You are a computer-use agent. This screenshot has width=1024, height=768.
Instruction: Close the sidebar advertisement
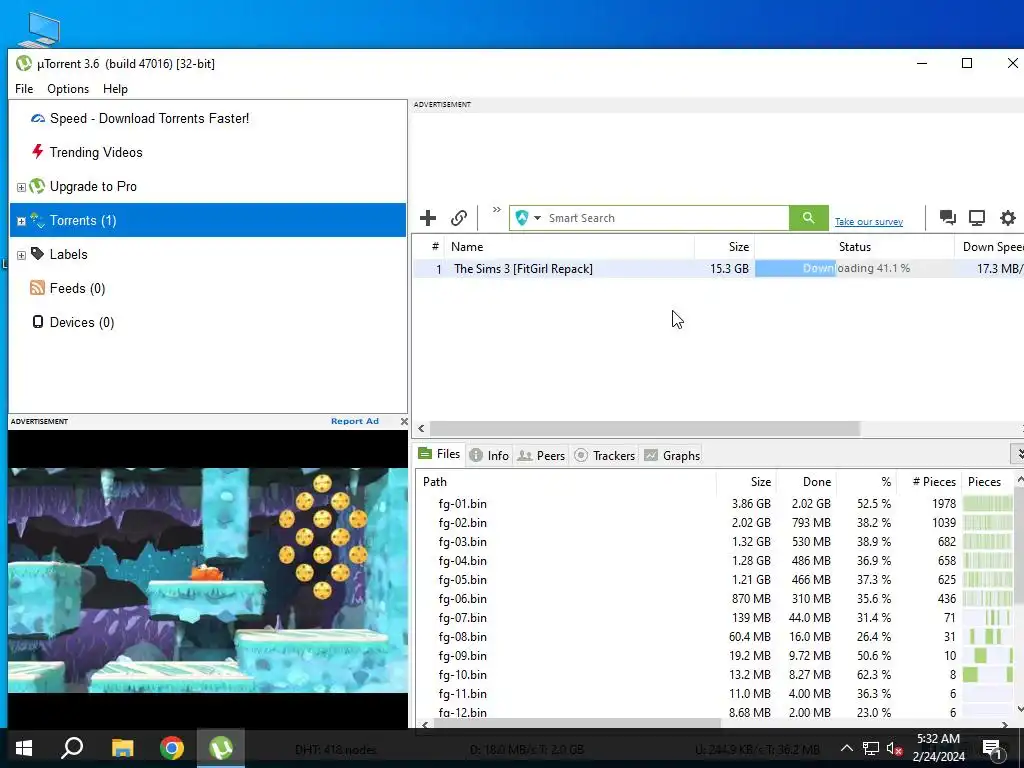tap(404, 421)
